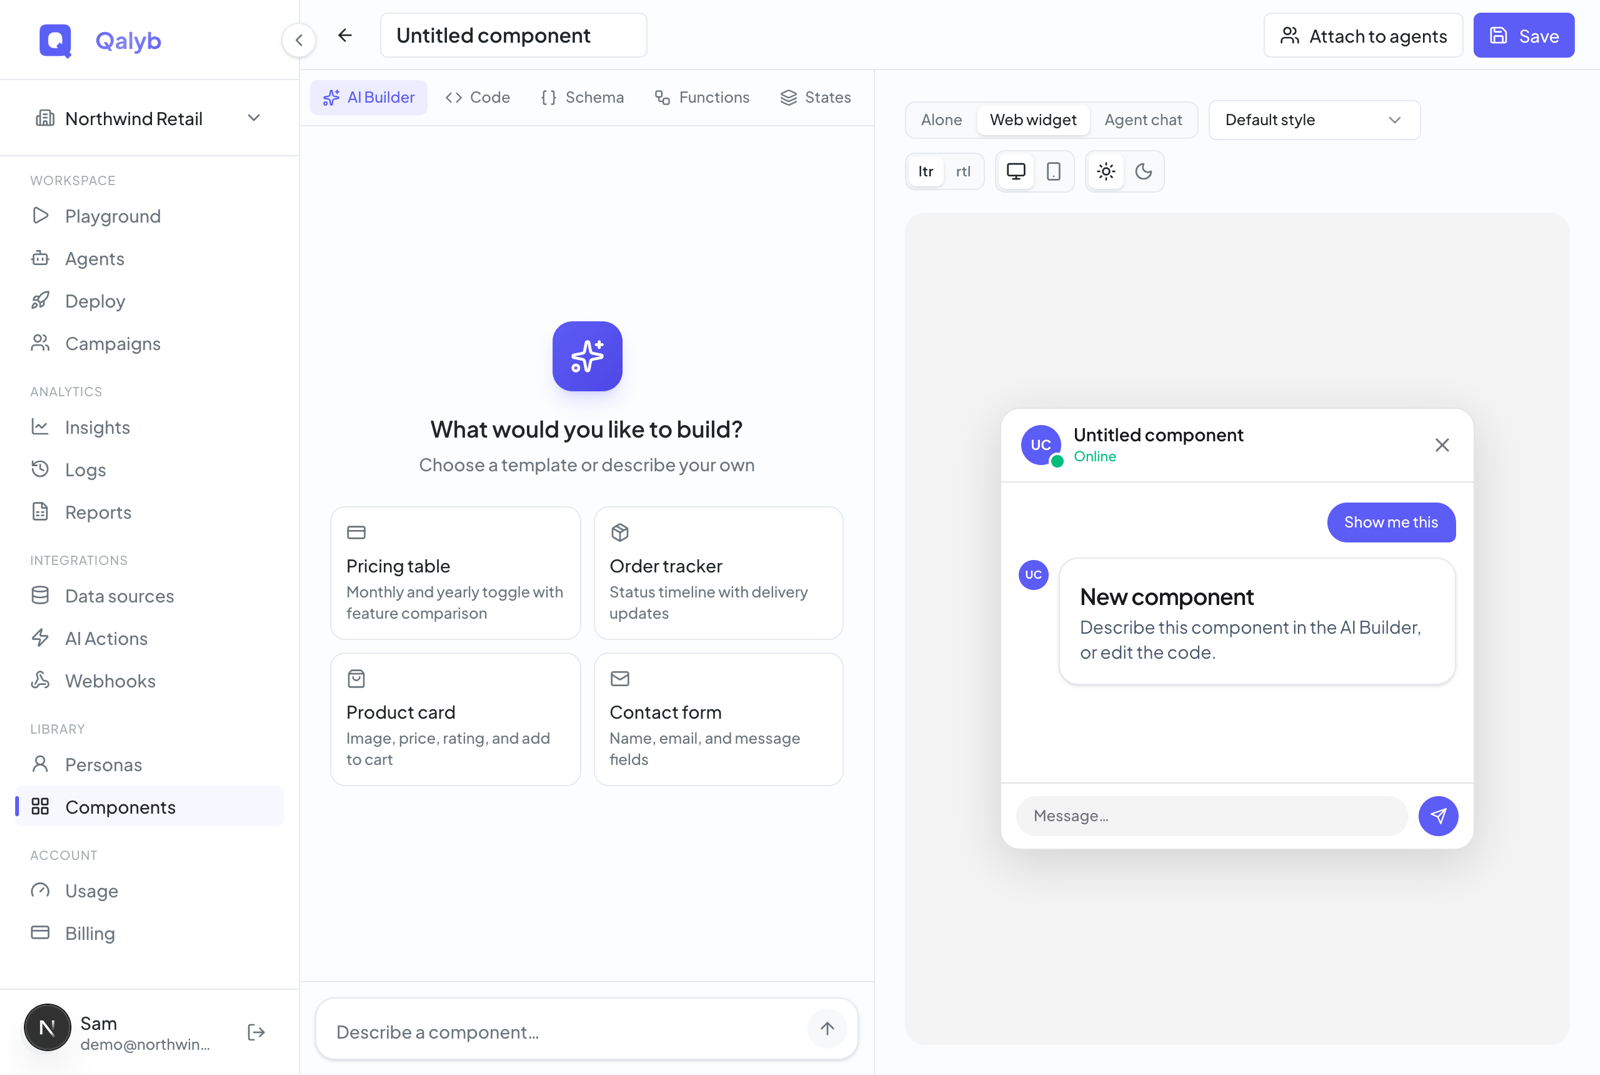Choose the Order tracker template
The height and width of the screenshot is (1075, 1600).
coord(718,573)
